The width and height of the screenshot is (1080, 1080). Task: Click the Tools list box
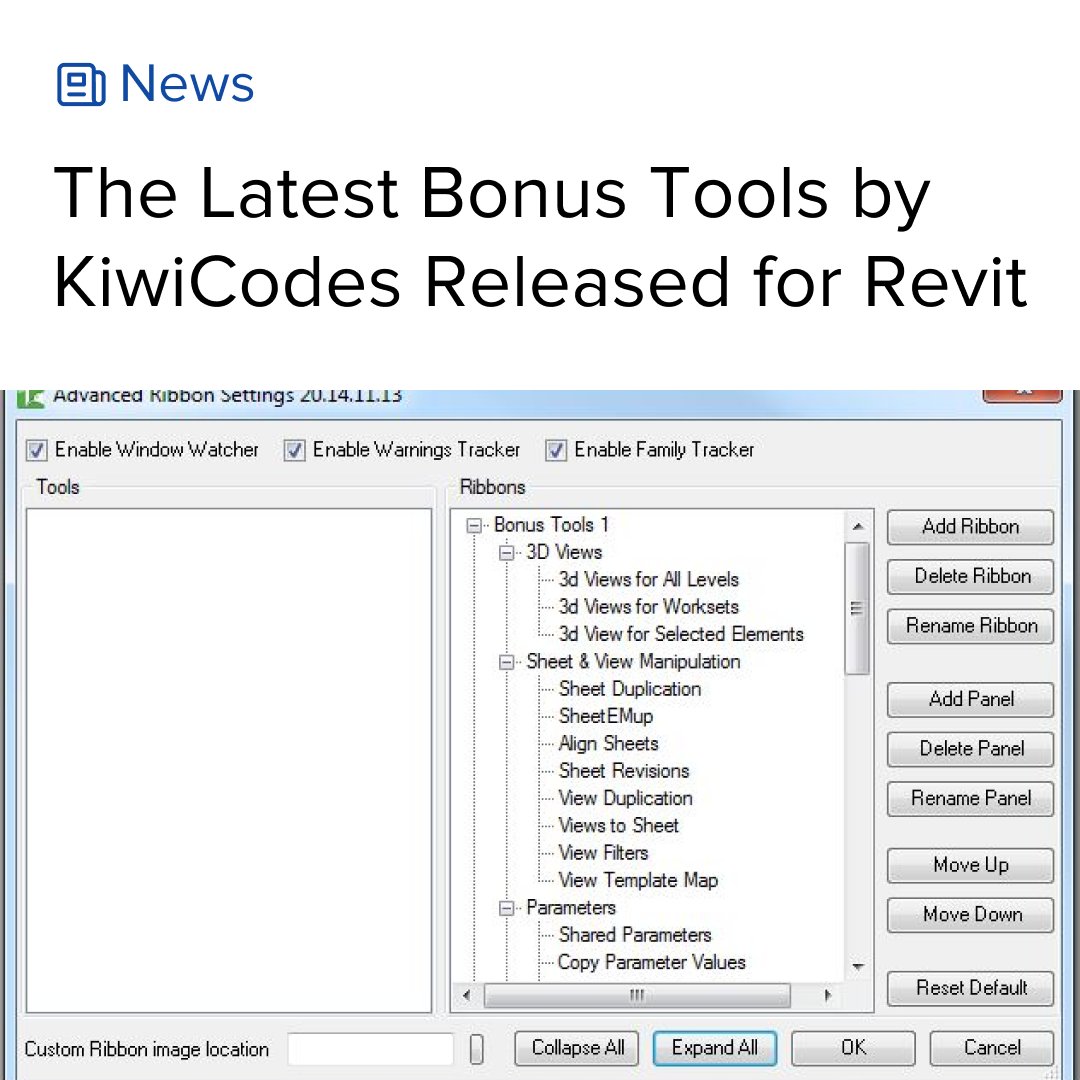(229, 760)
